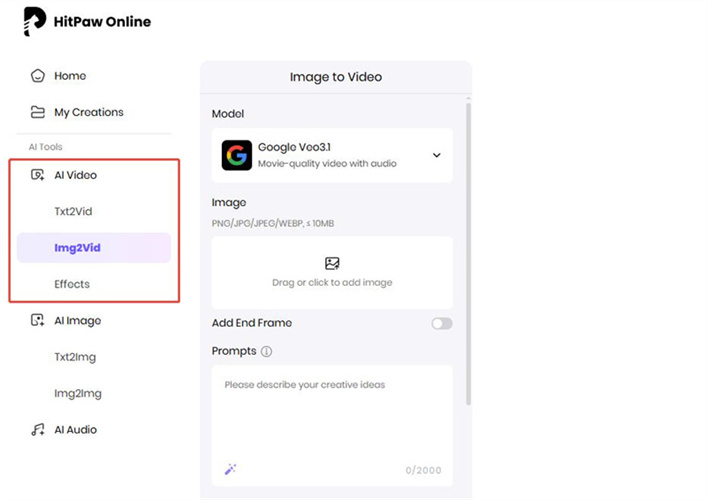Select the AI Video section label
The height and width of the screenshot is (500, 707).
[x=75, y=175]
